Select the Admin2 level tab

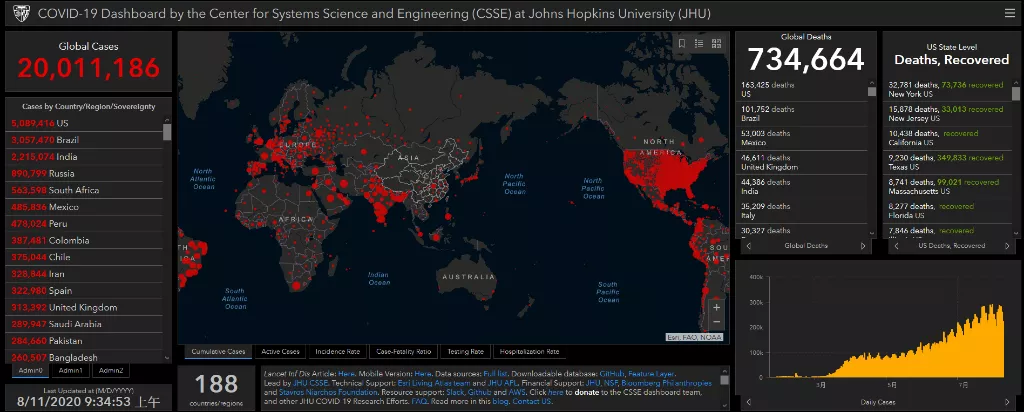110,371
